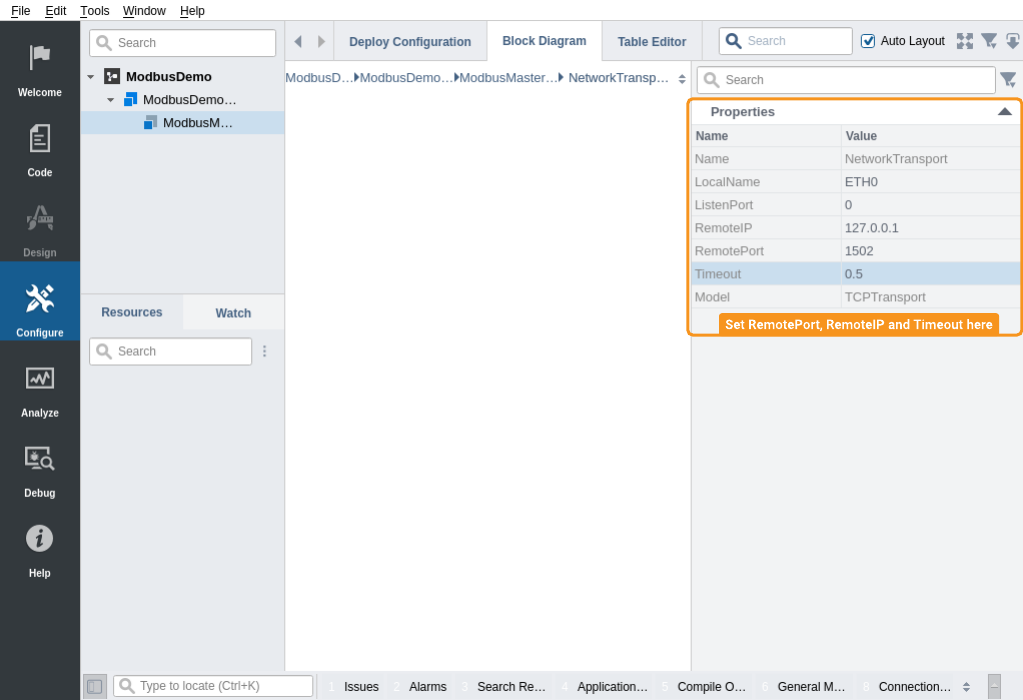Open the Code view in sidebar
1023x700 pixels.
[x=40, y=148]
